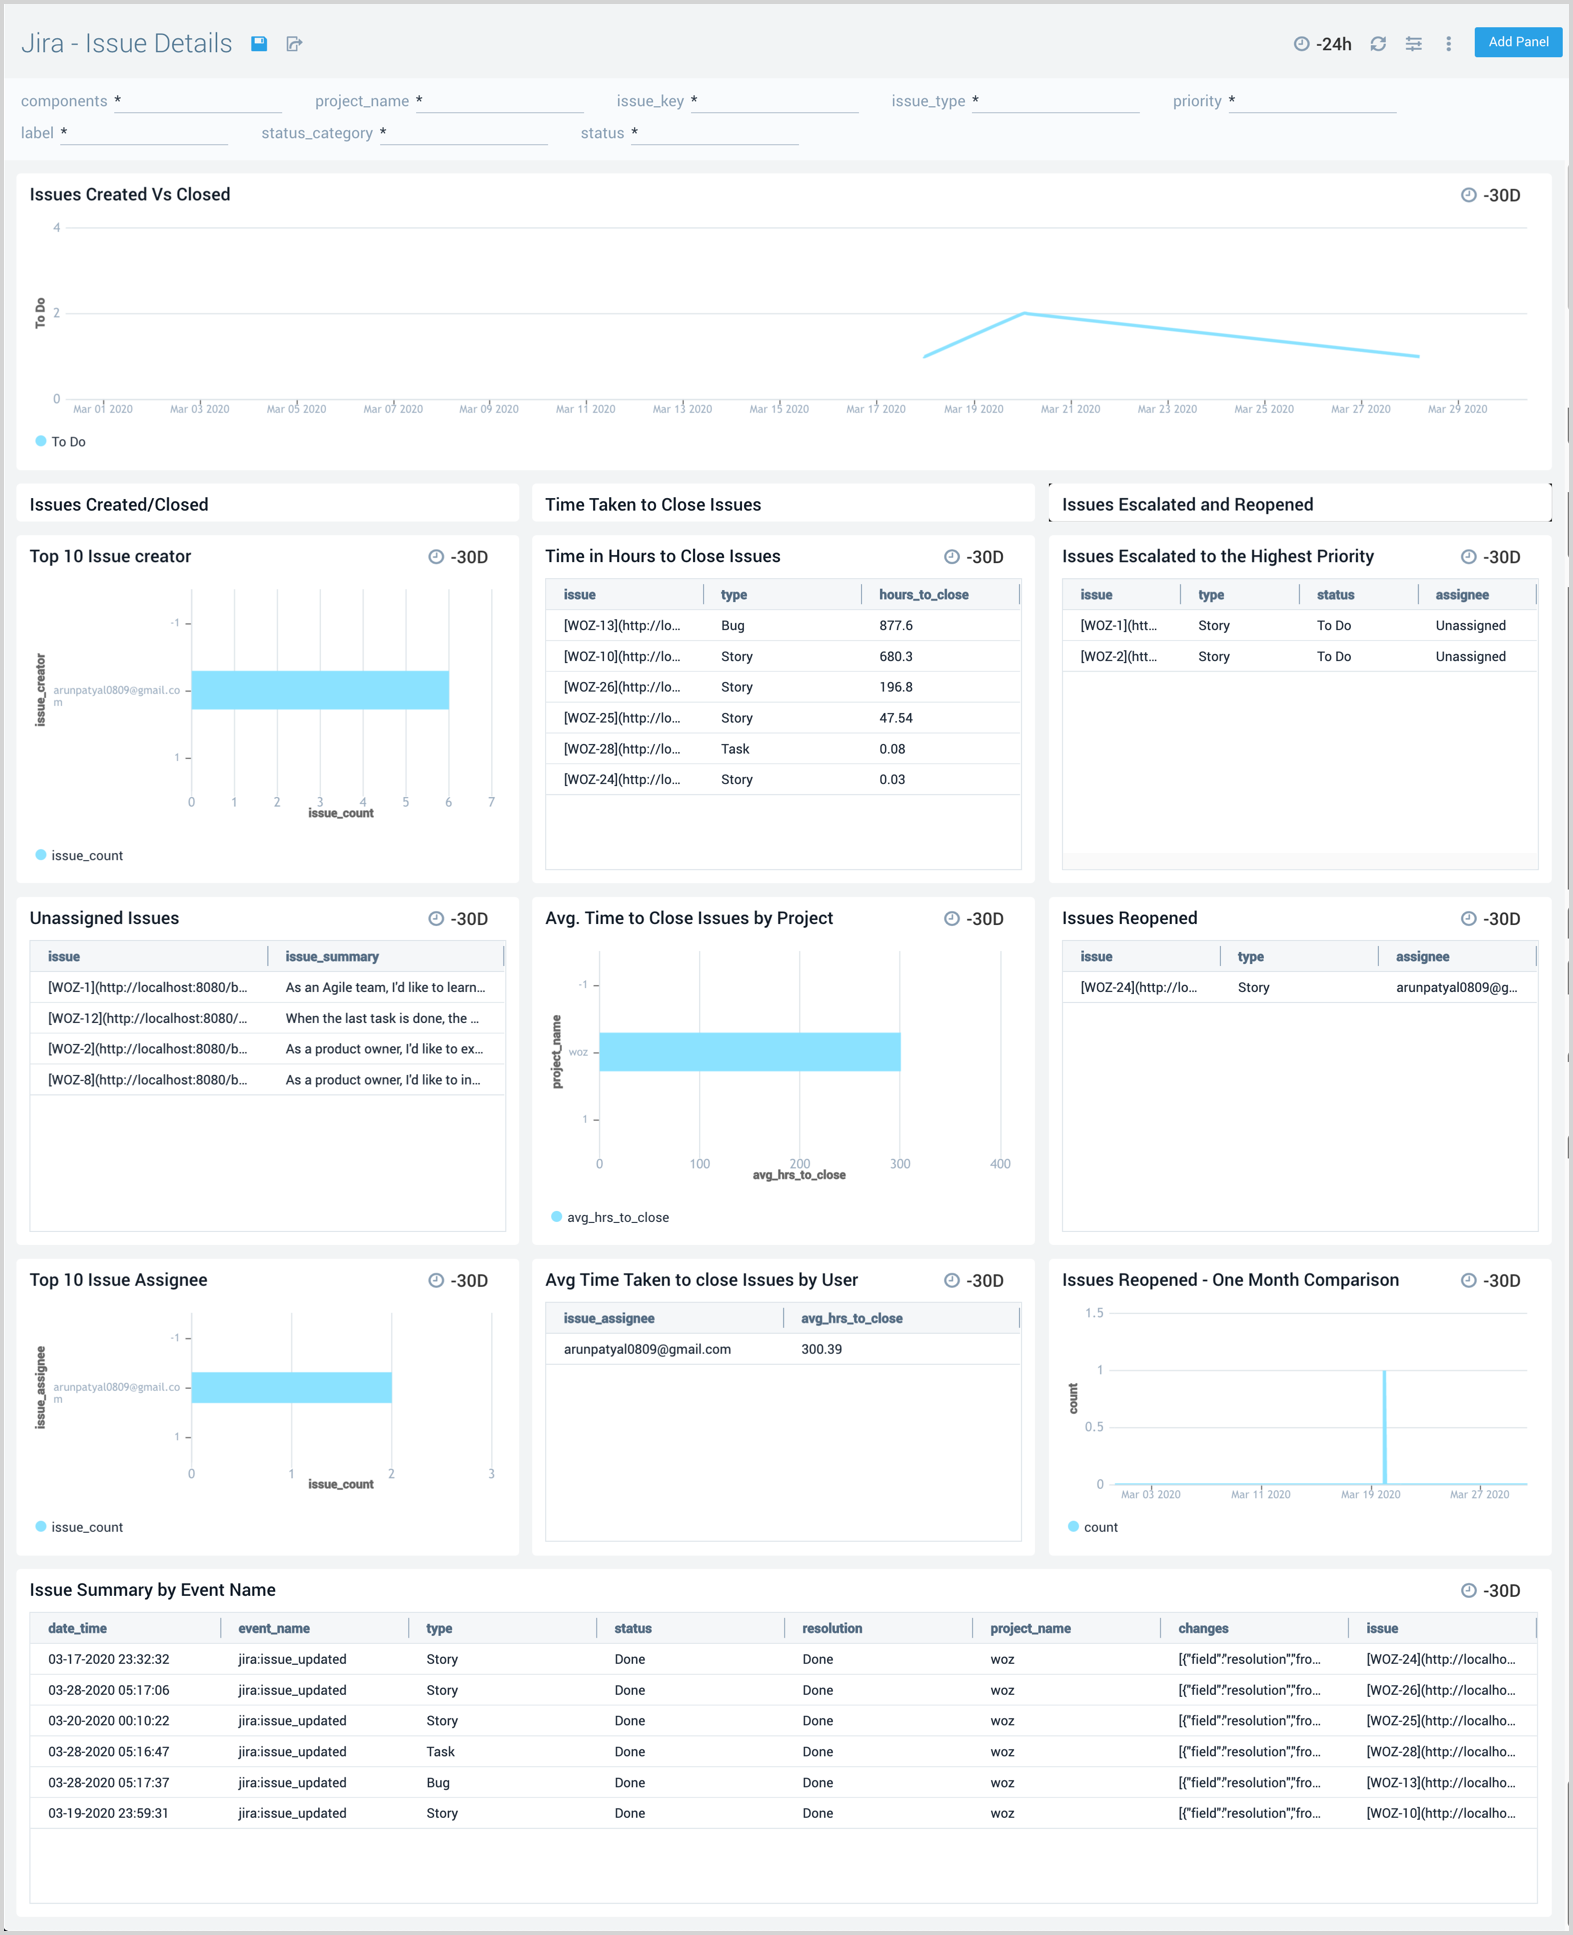This screenshot has height=1935, width=1573.
Task: Open the three-dot more options menu
Action: point(1448,43)
